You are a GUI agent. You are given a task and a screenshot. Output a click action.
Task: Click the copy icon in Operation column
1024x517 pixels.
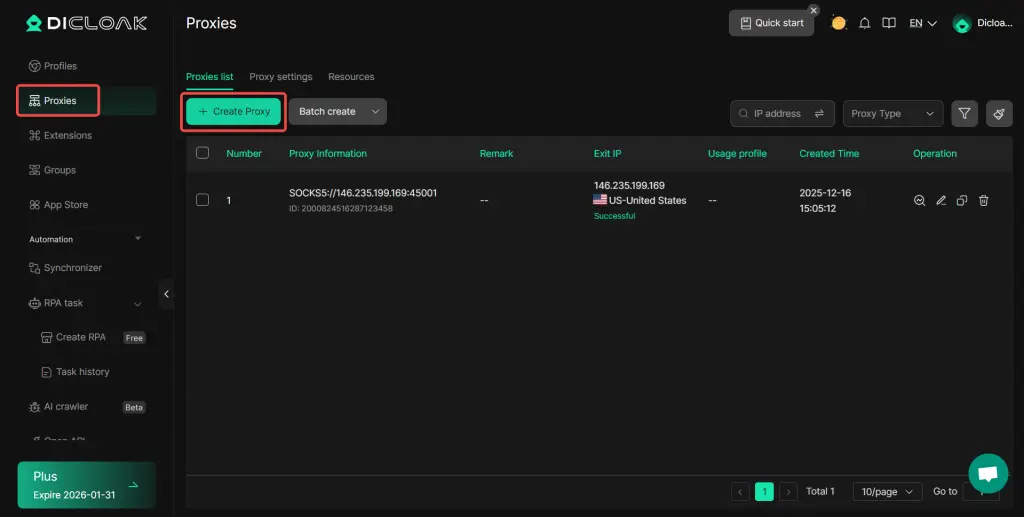(962, 201)
